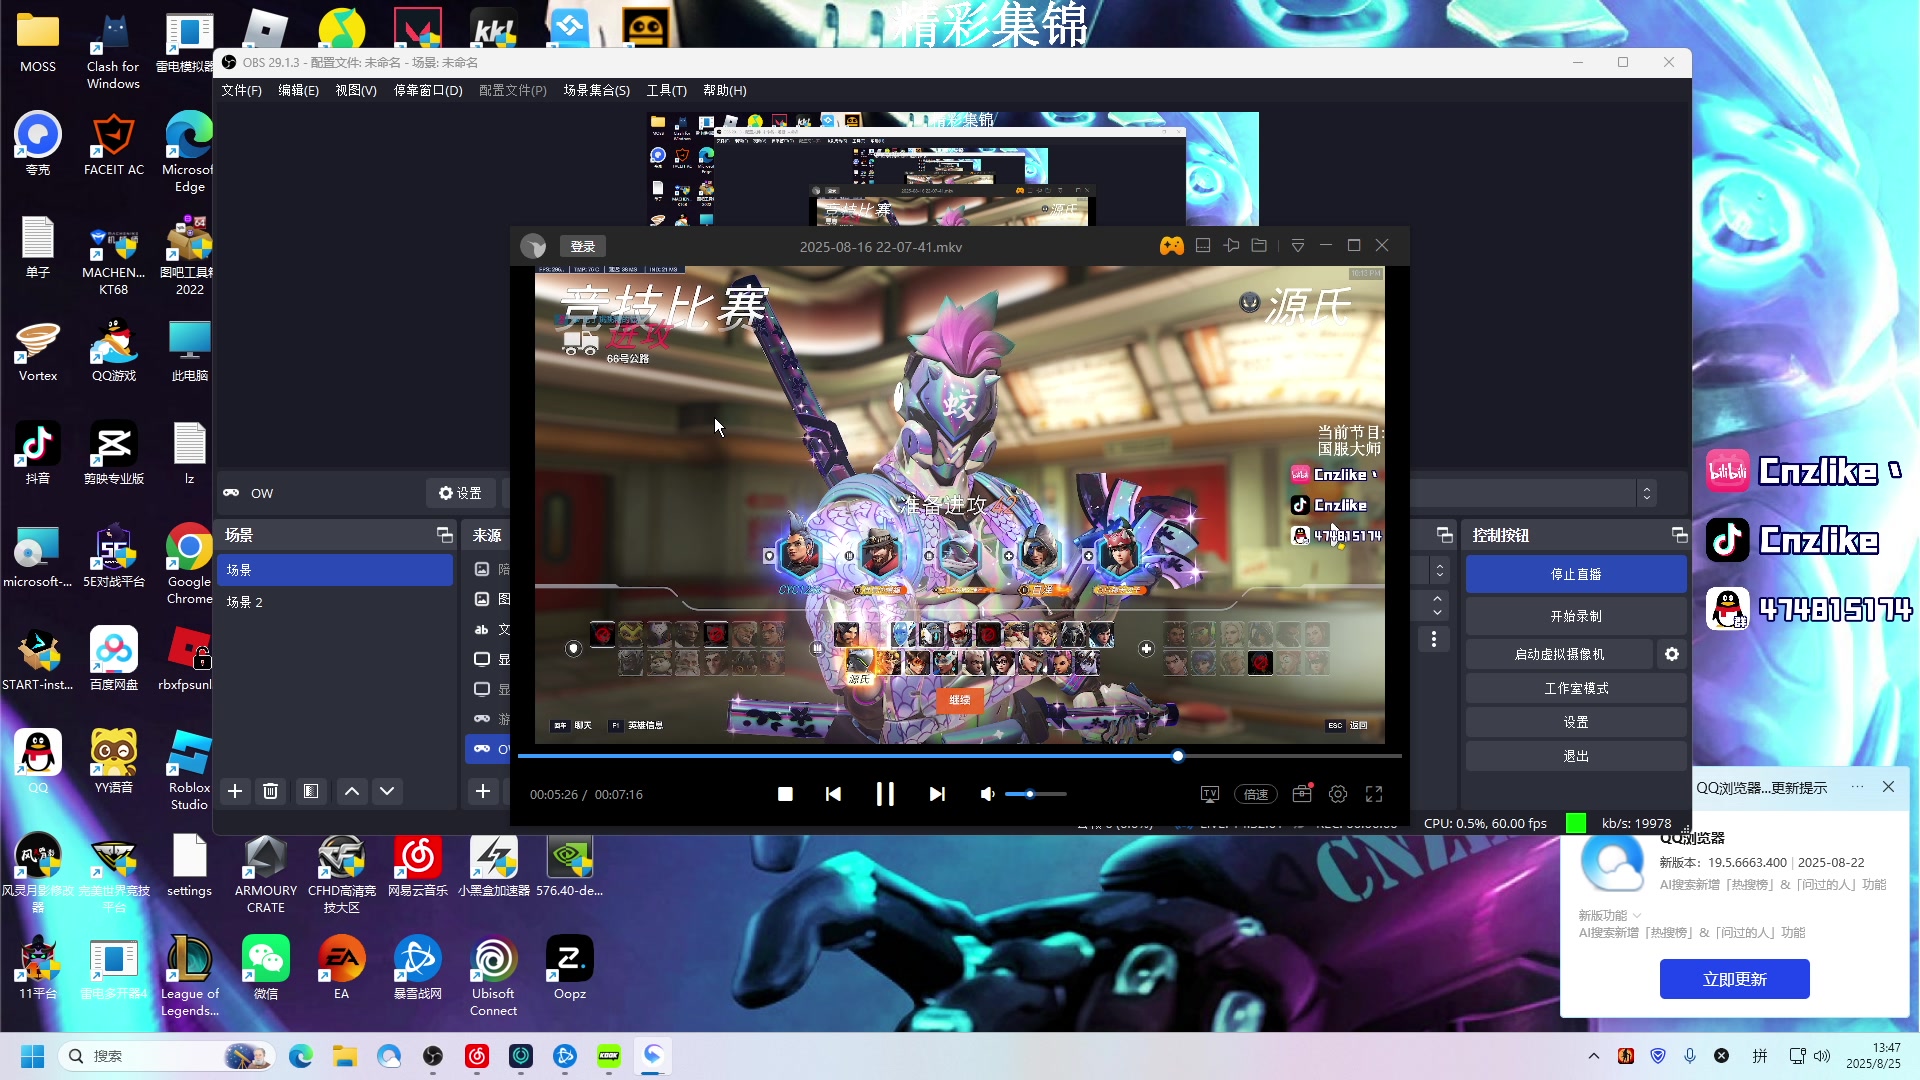Open the player main menu triangle dropdown
The image size is (1920, 1080).
click(x=1298, y=246)
